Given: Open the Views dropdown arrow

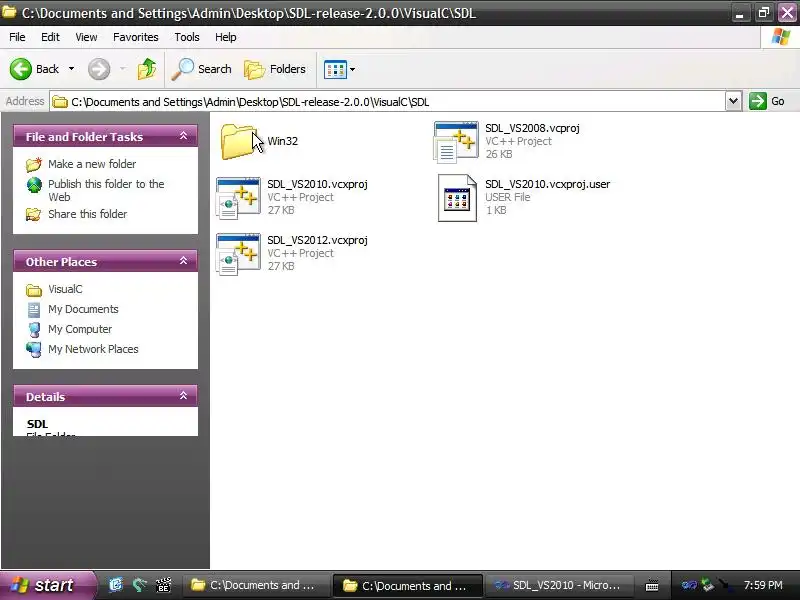Looking at the screenshot, I should tap(353, 69).
